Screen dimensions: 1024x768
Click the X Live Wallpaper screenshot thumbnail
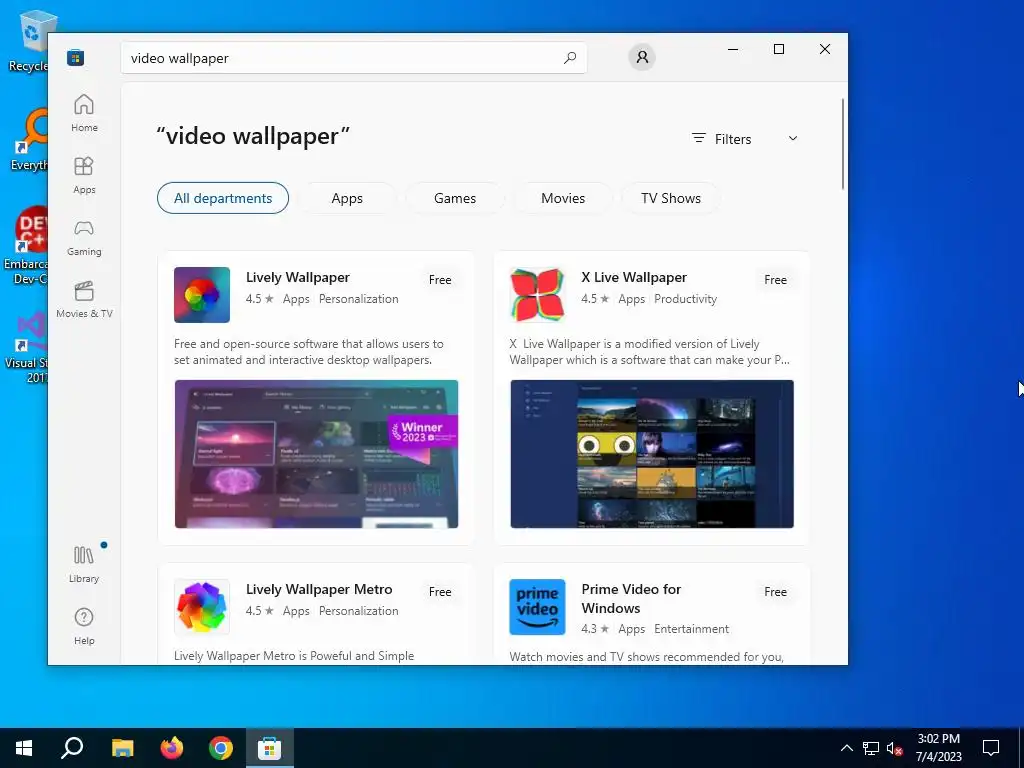tap(652, 454)
